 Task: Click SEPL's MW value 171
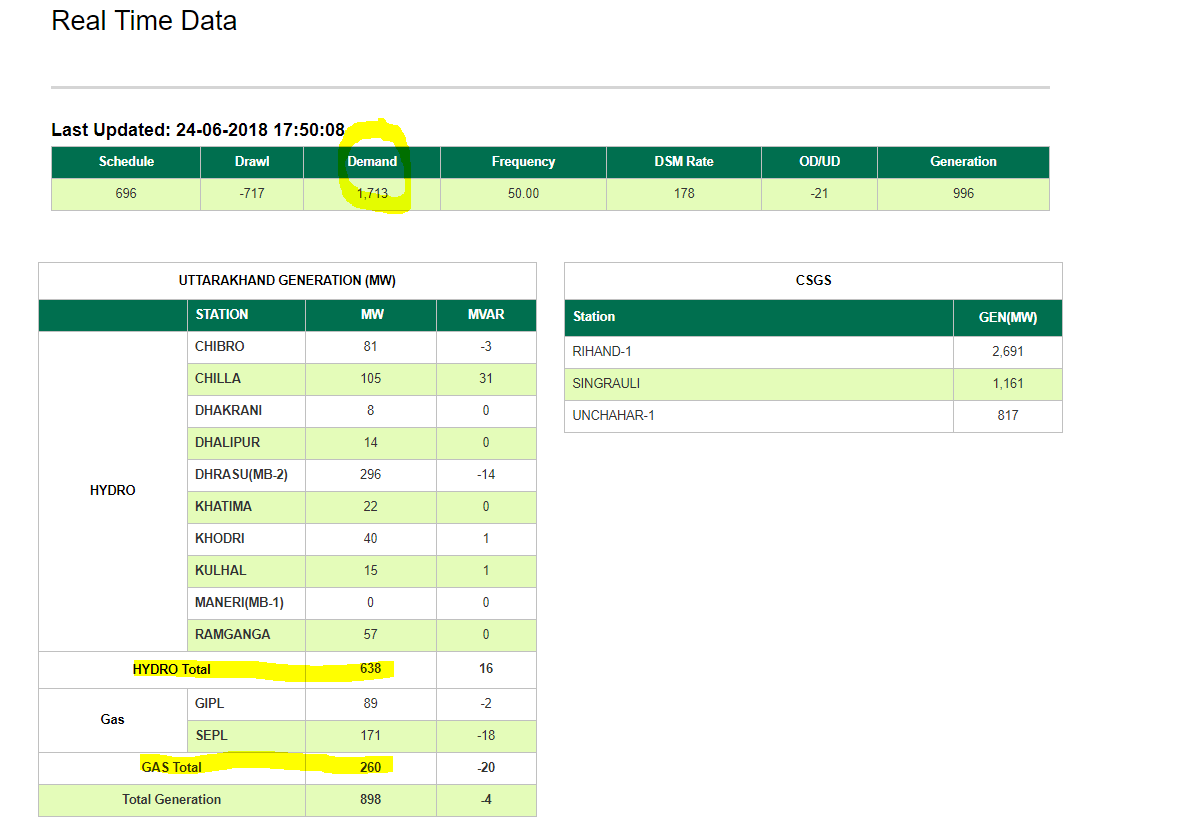click(x=370, y=735)
